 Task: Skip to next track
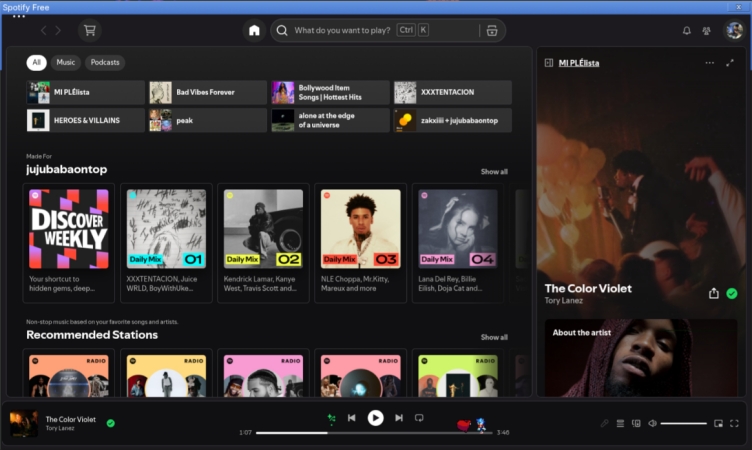[399, 418]
